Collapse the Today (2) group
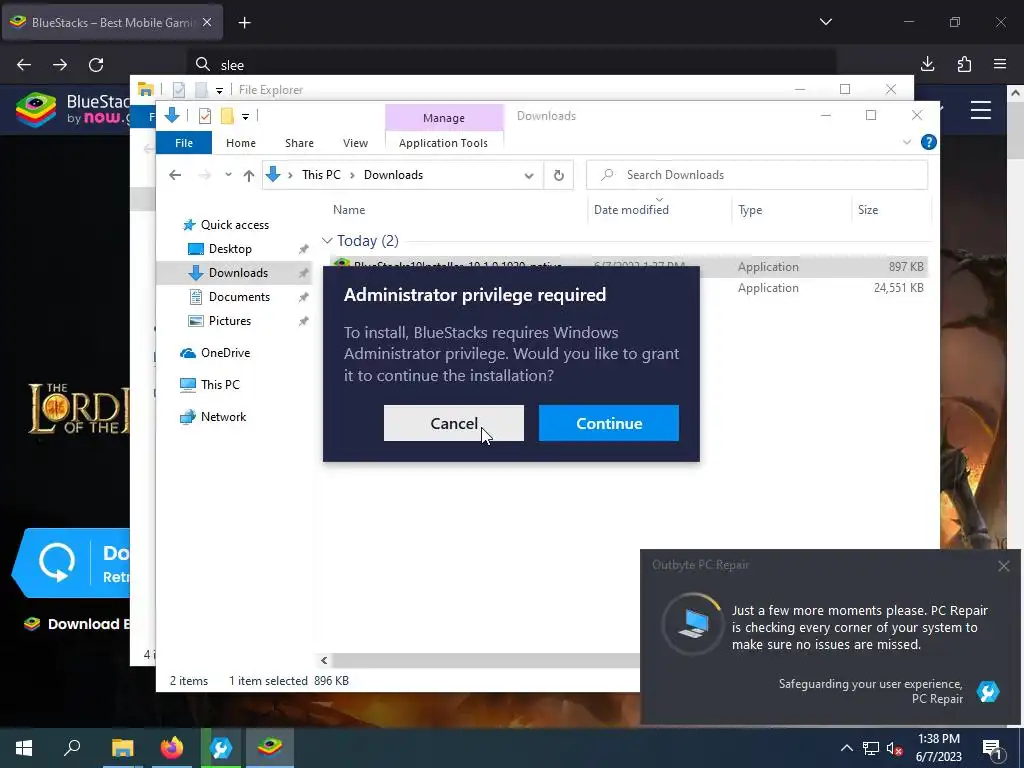The width and height of the screenshot is (1024, 768). (327, 241)
